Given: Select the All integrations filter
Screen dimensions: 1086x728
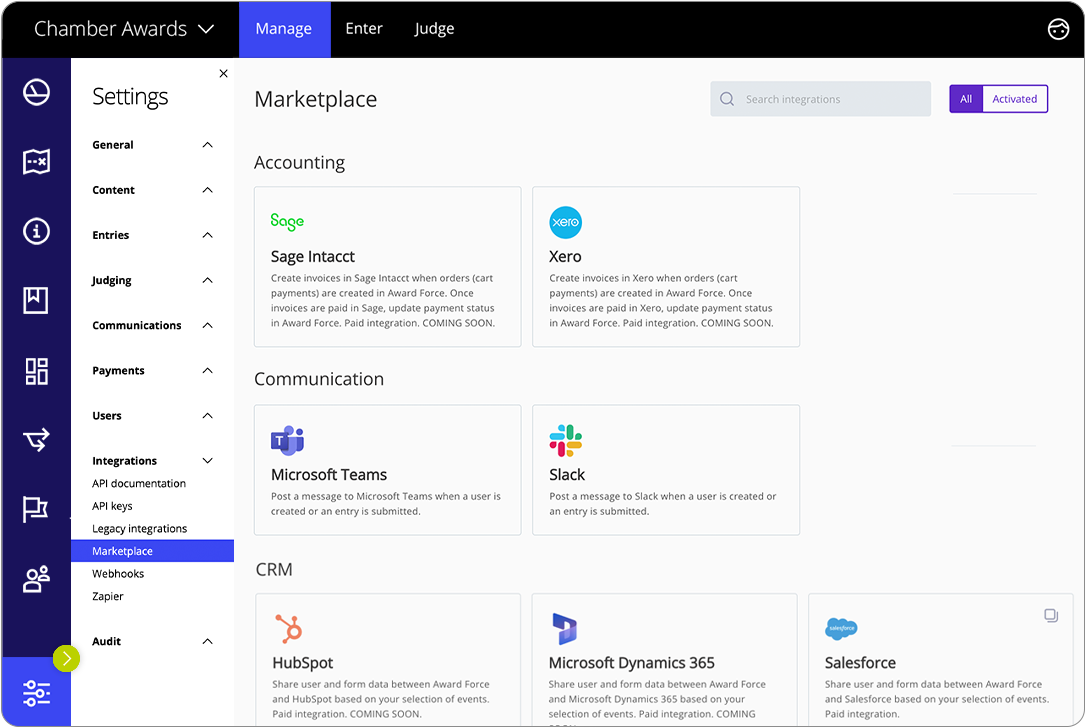Looking at the screenshot, I should [x=967, y=98].
